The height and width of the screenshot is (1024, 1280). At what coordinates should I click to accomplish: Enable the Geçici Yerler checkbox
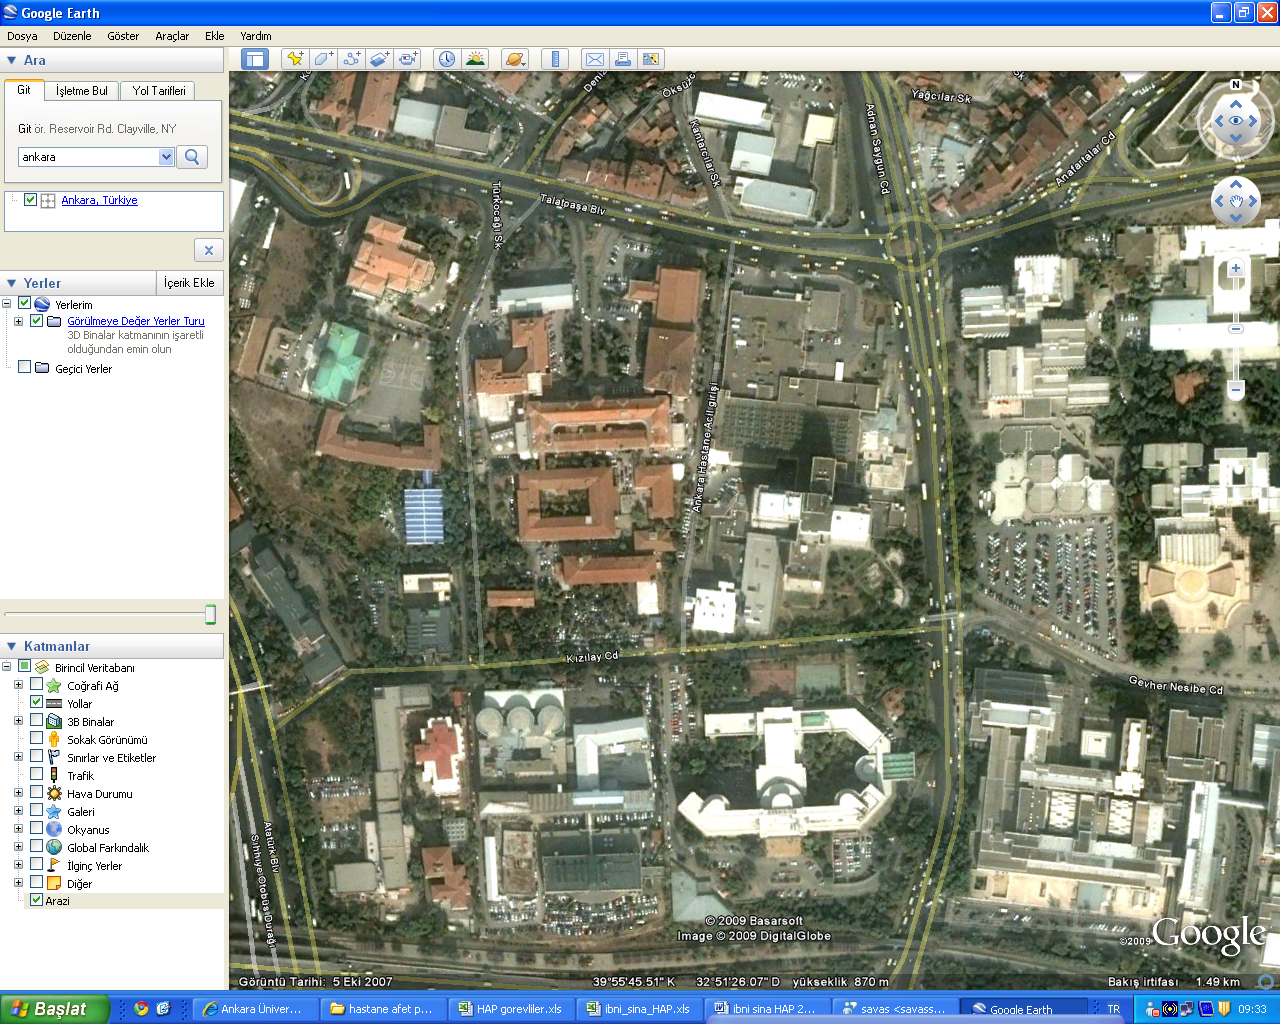pyautogui.click(x=24, y=367)
